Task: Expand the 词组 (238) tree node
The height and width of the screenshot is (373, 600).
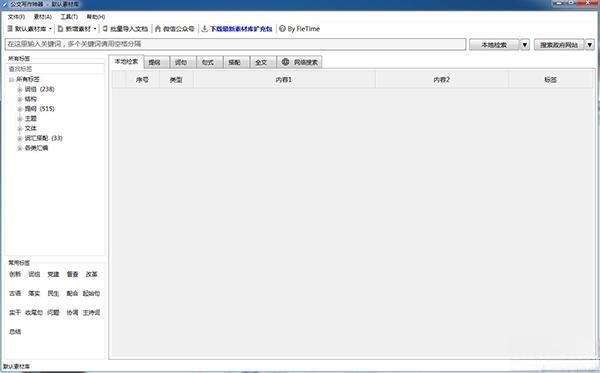Action: tap(20, 90)
